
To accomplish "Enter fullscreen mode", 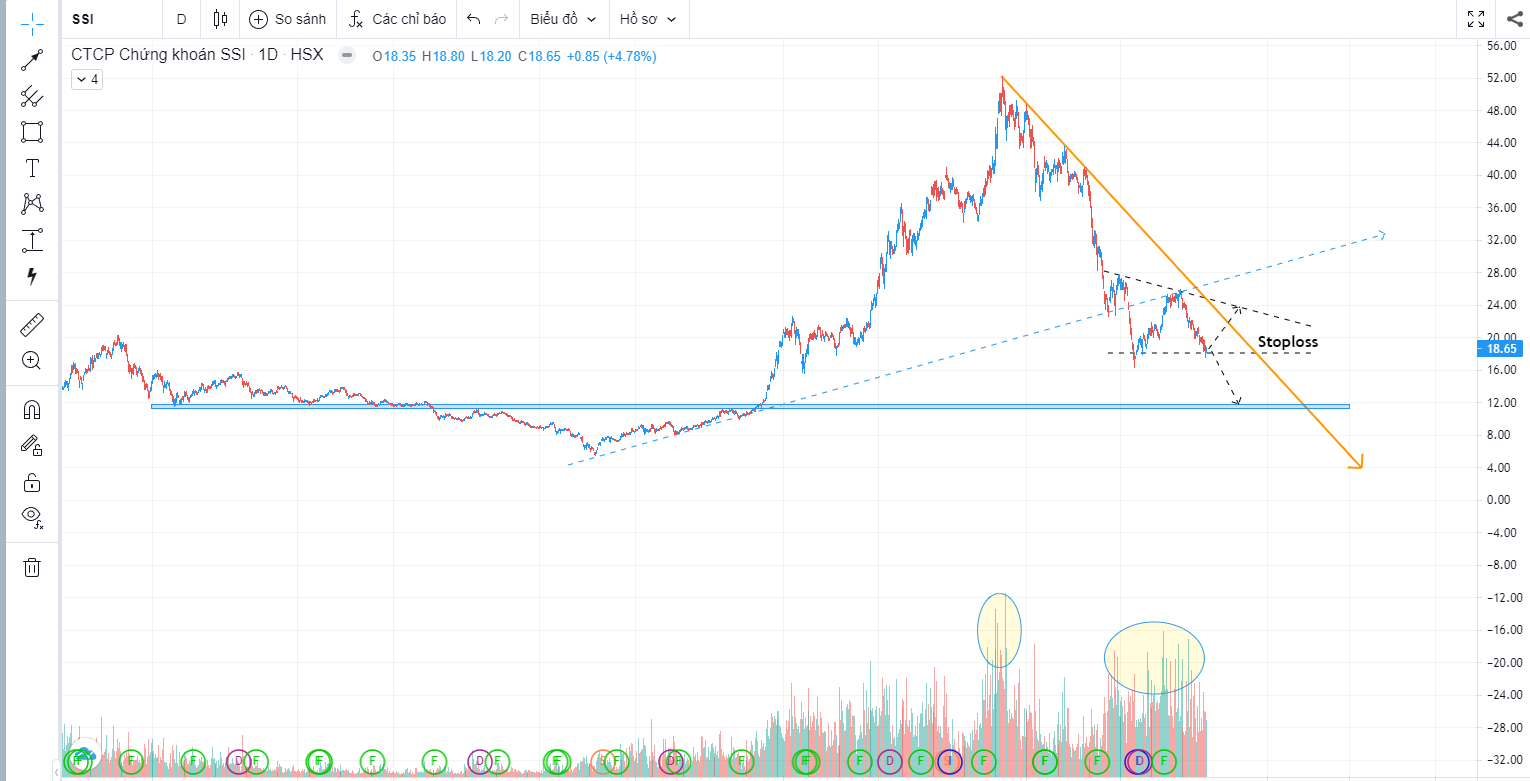I will (x=1476, y=19).
